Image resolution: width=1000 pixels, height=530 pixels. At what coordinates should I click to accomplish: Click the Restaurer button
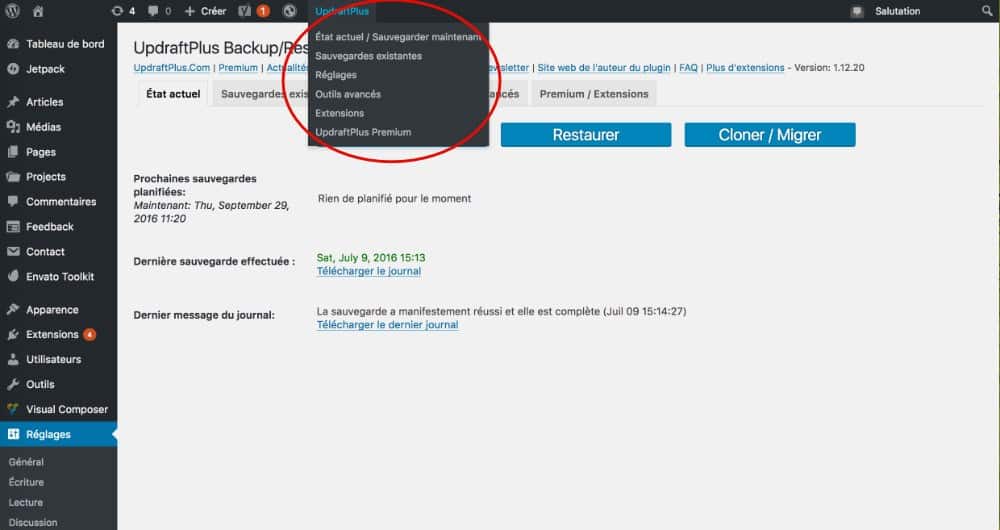point(585,135)
